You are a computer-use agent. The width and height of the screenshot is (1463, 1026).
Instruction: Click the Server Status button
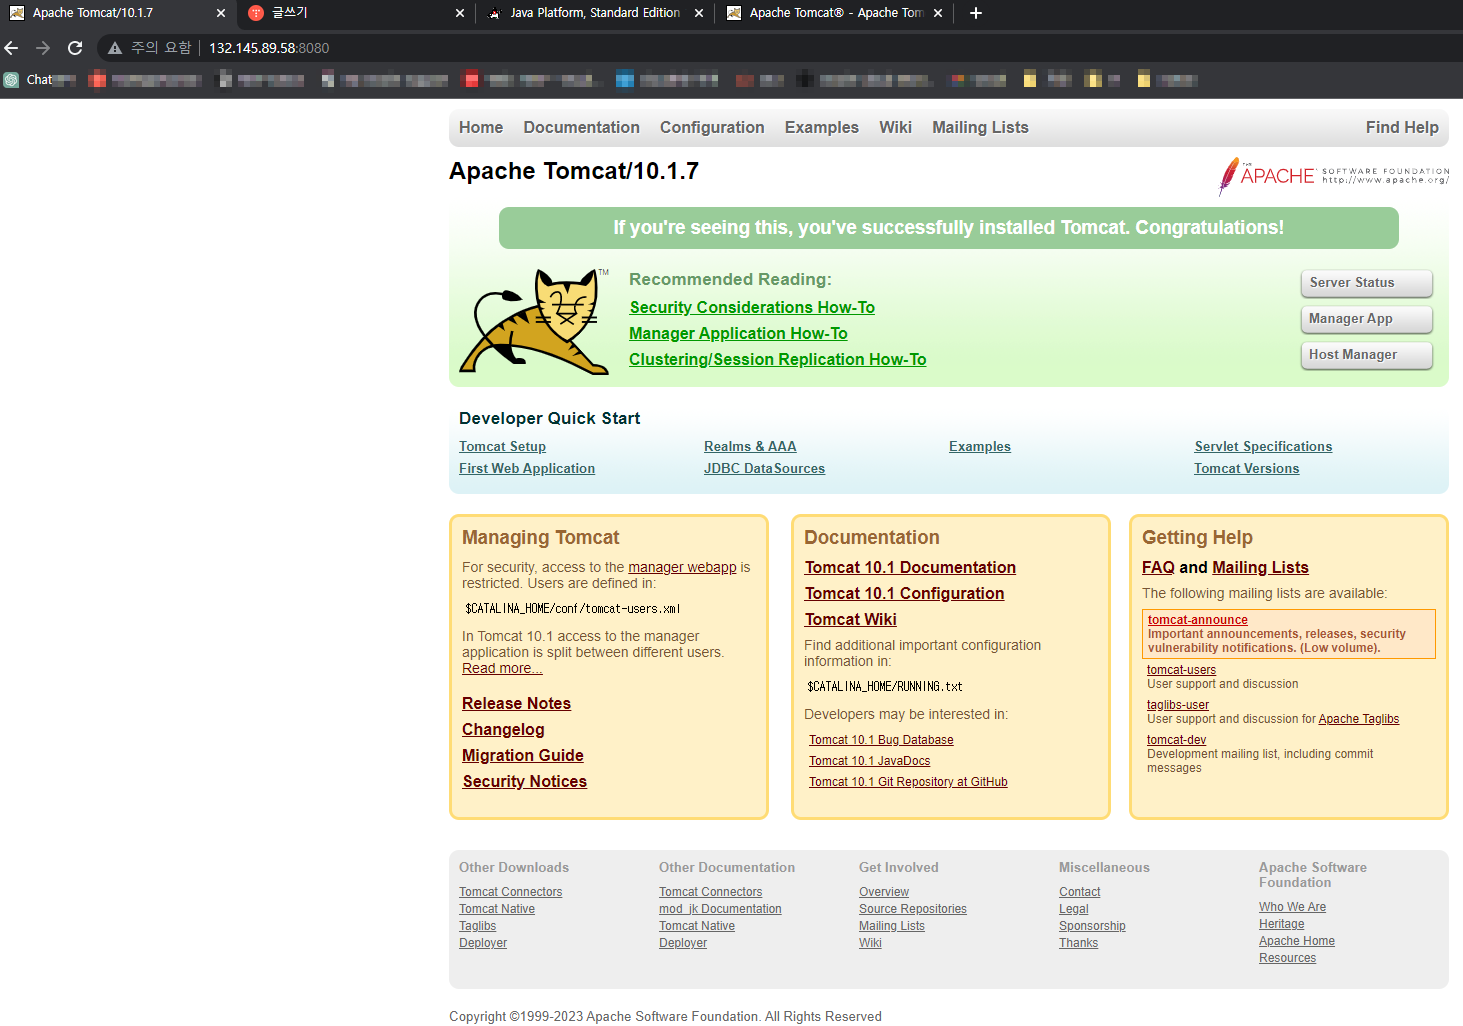point(1366,283)
